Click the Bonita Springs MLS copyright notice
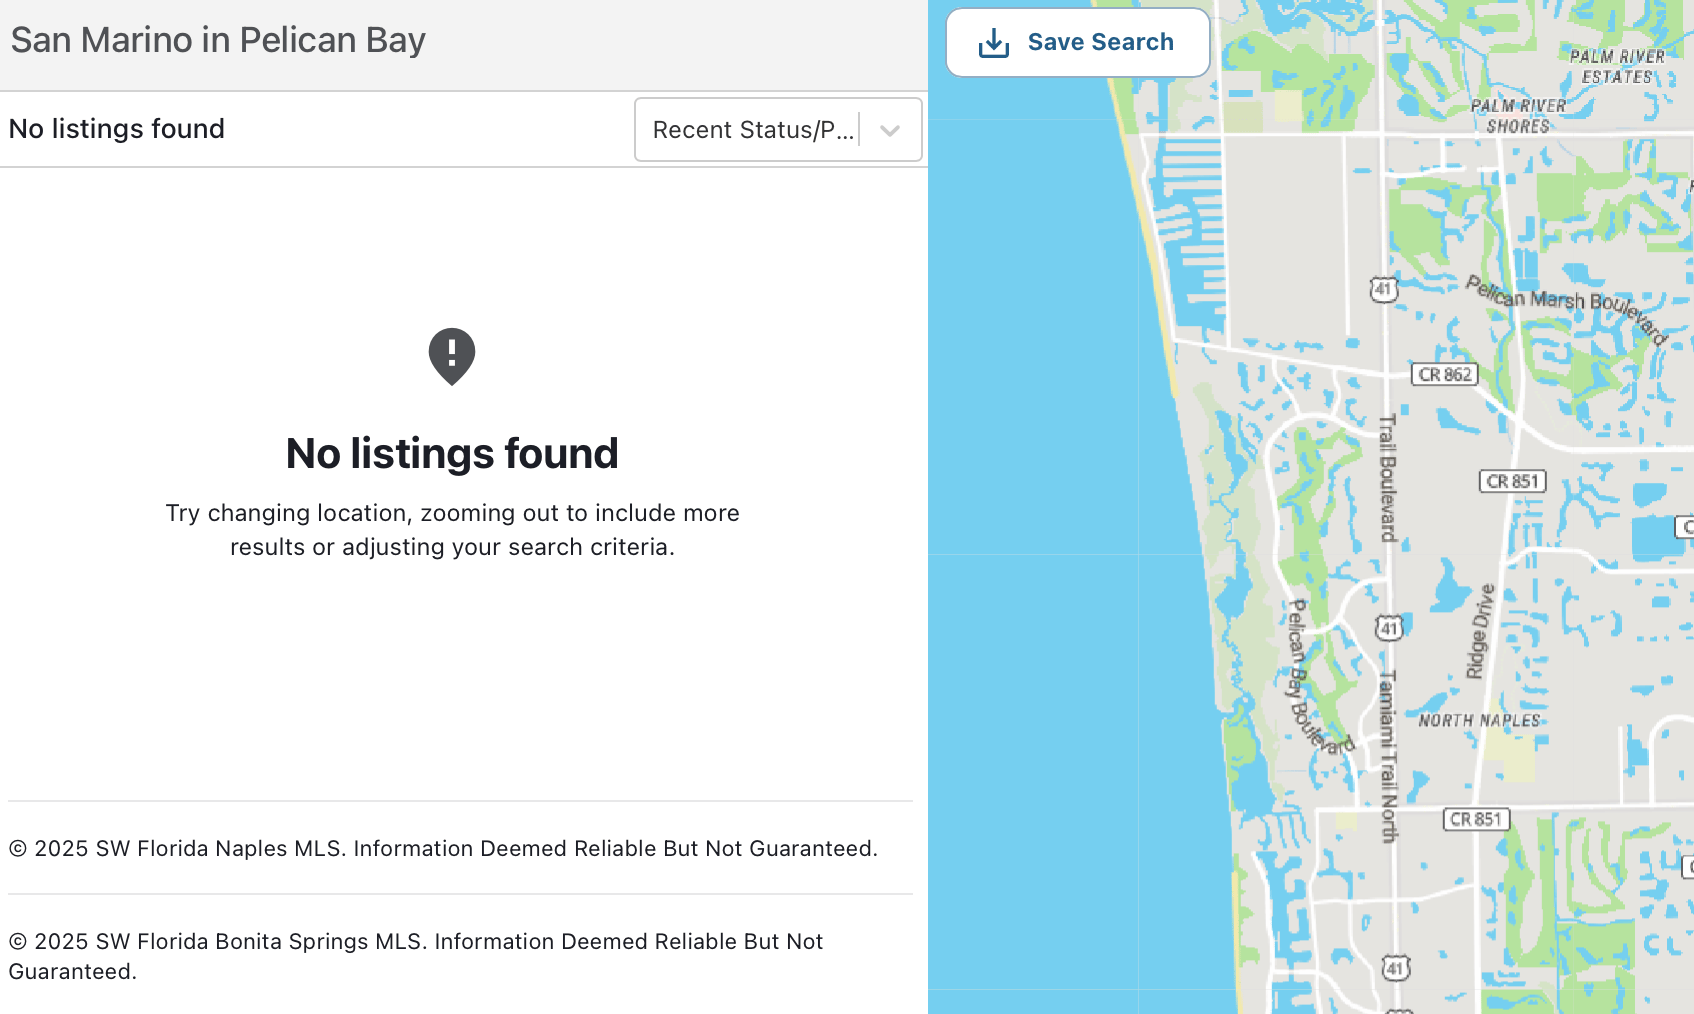This screenshot has width=1694, height=1014. (415, 956)
